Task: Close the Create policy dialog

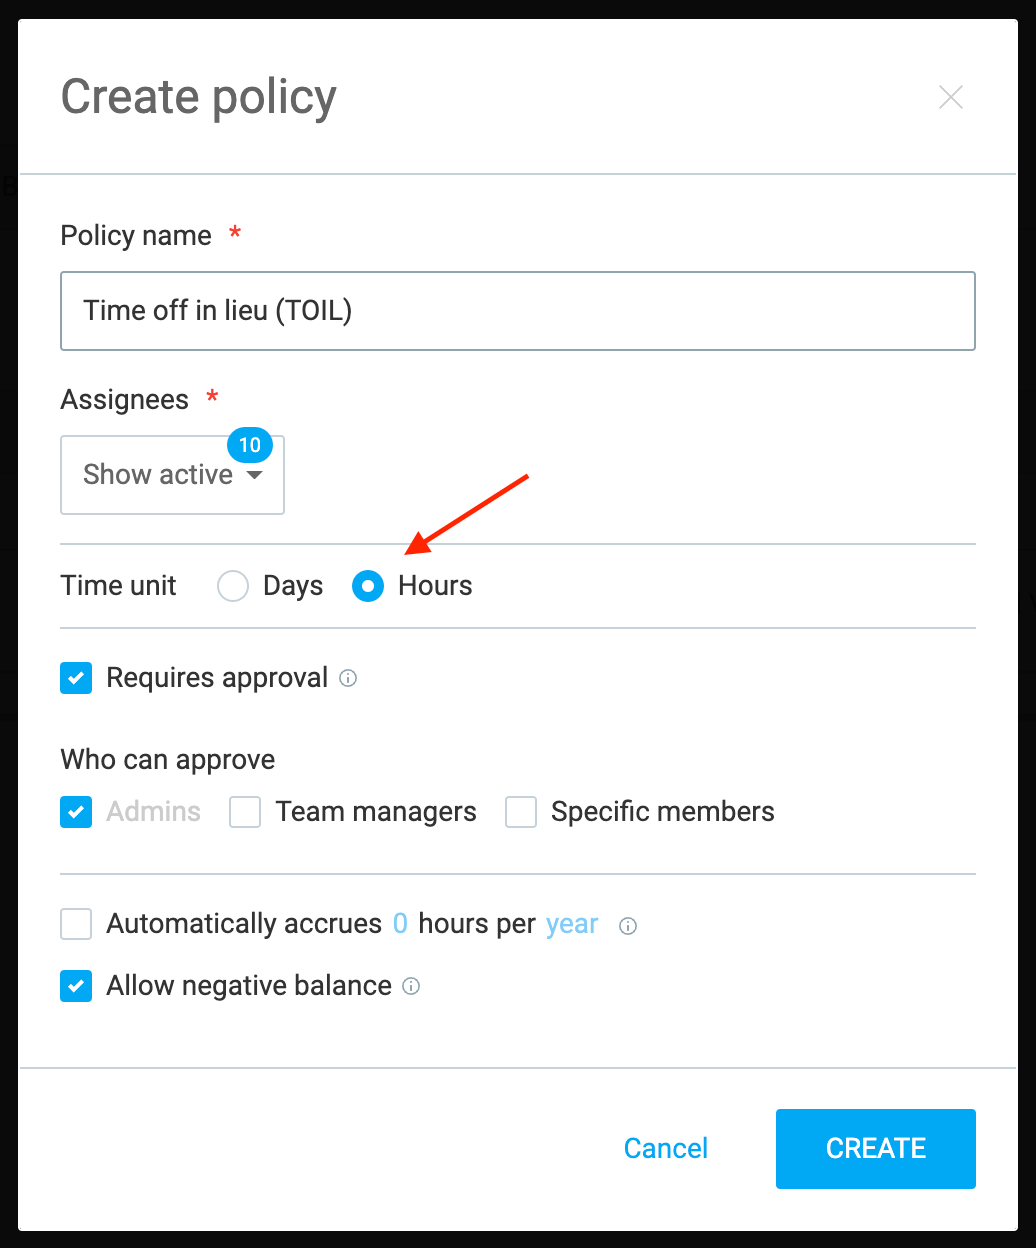Action: [950, 97]
